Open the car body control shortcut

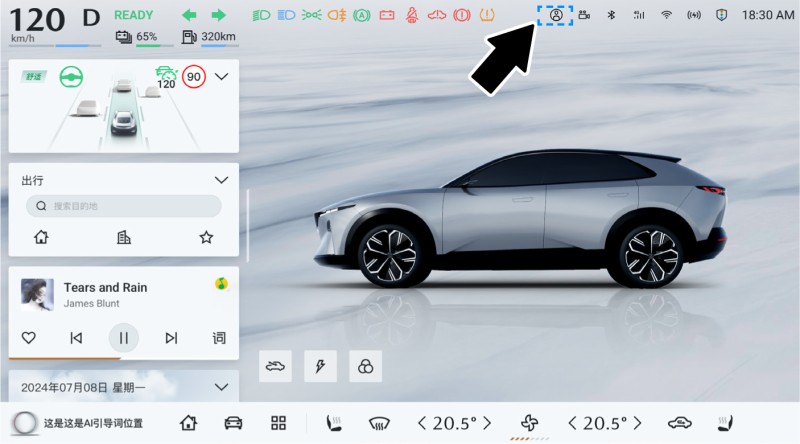click(276, 366)
